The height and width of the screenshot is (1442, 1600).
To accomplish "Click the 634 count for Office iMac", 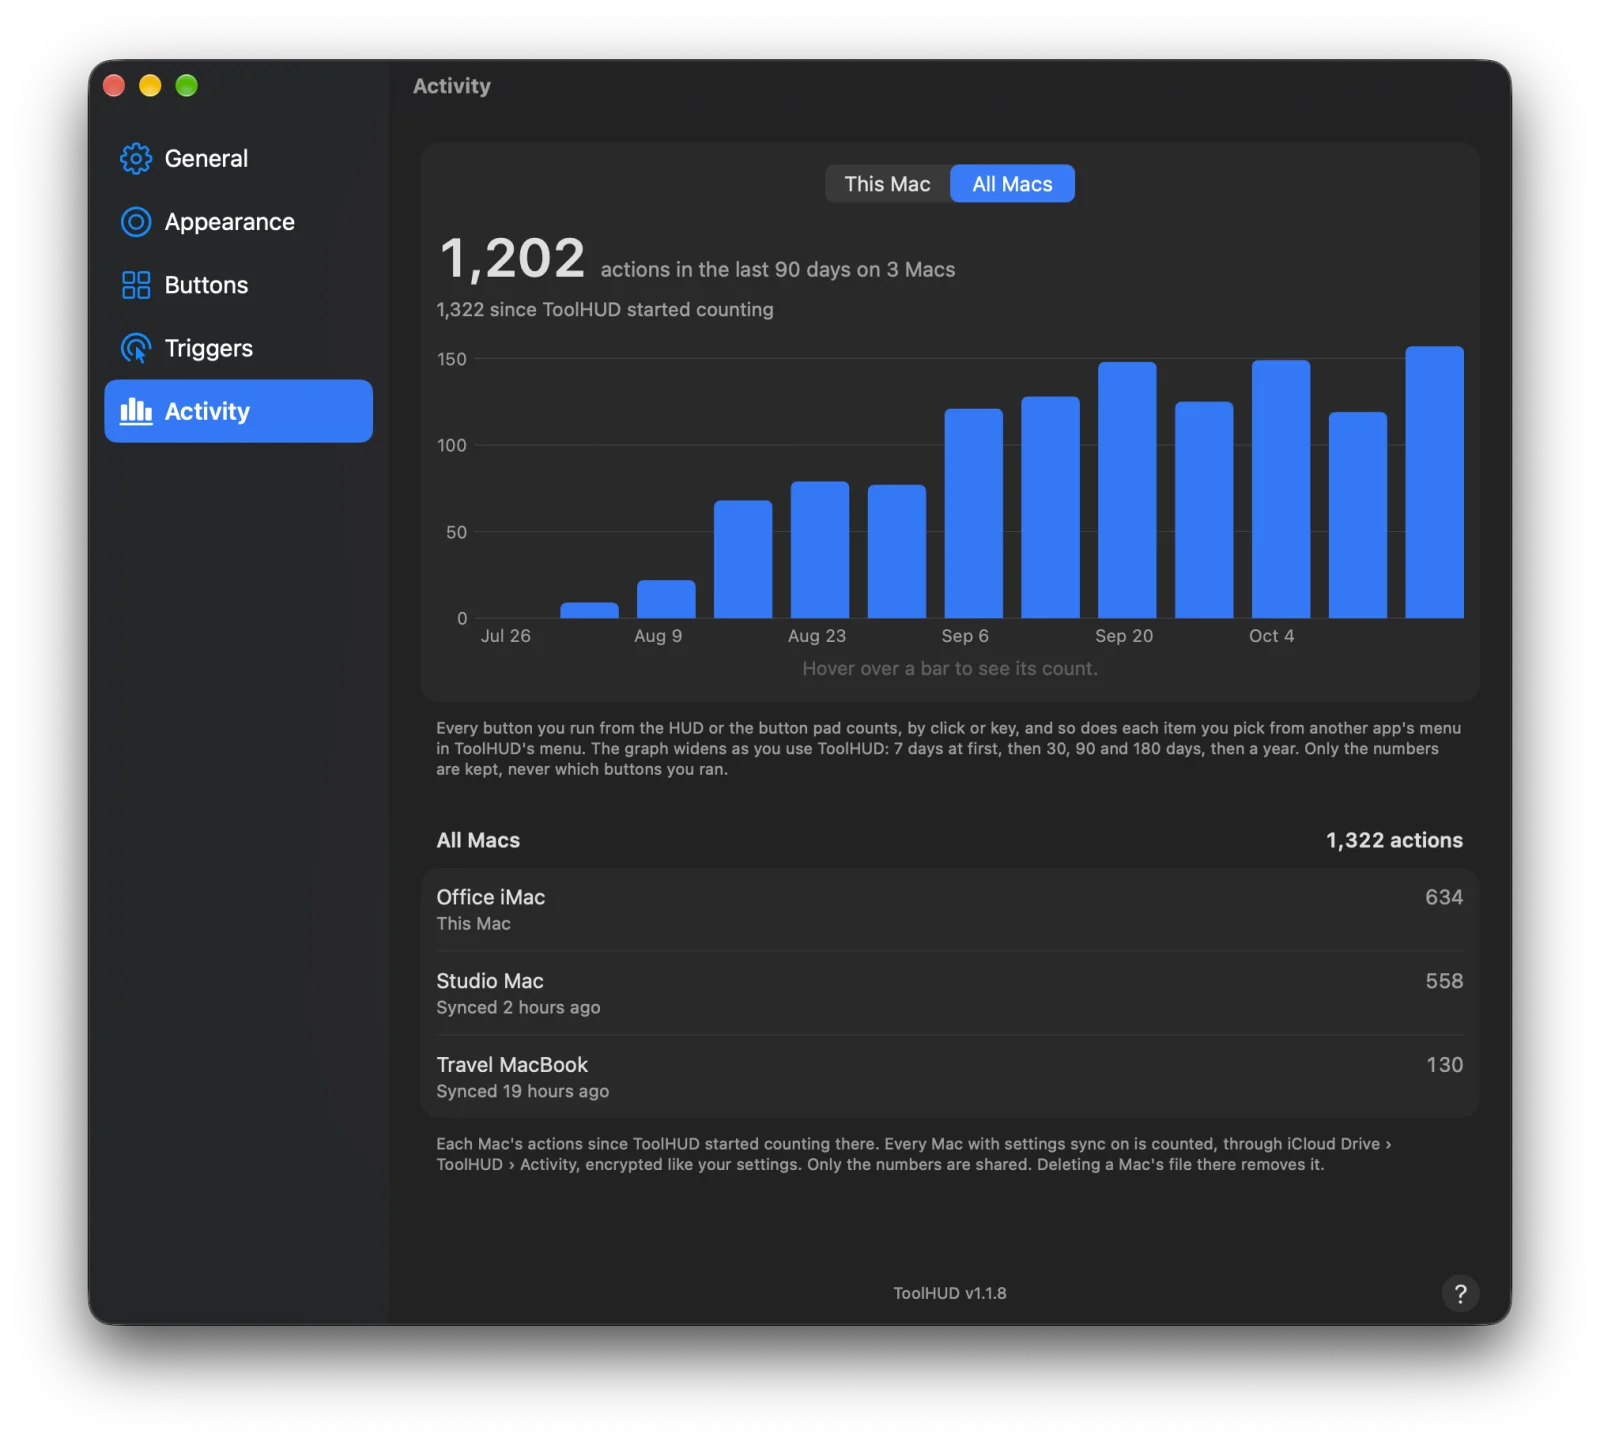I will pos(1443,897).
